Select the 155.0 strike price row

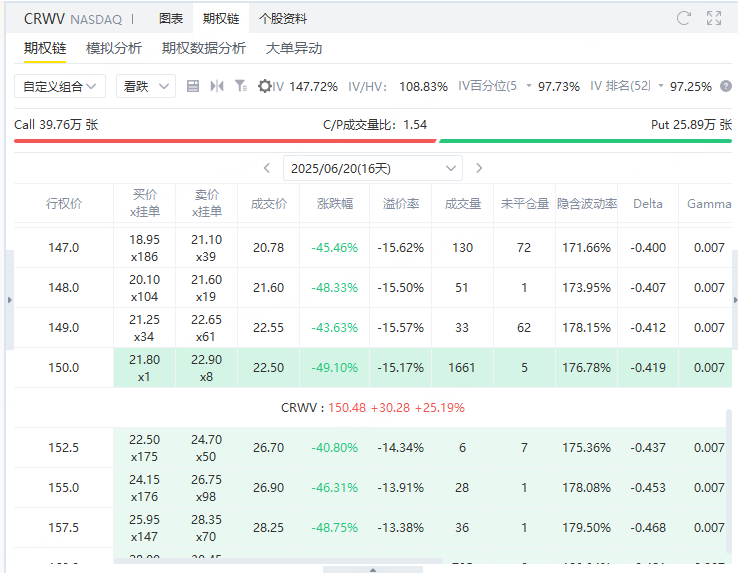(373, 488)
